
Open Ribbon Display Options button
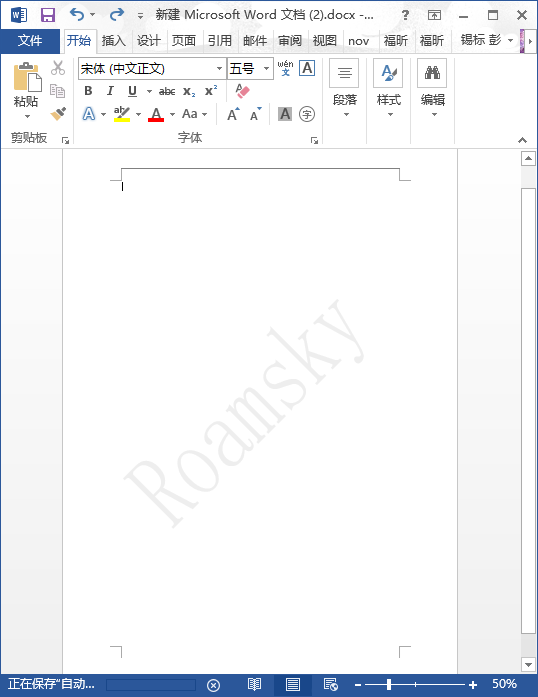point(434,15)
